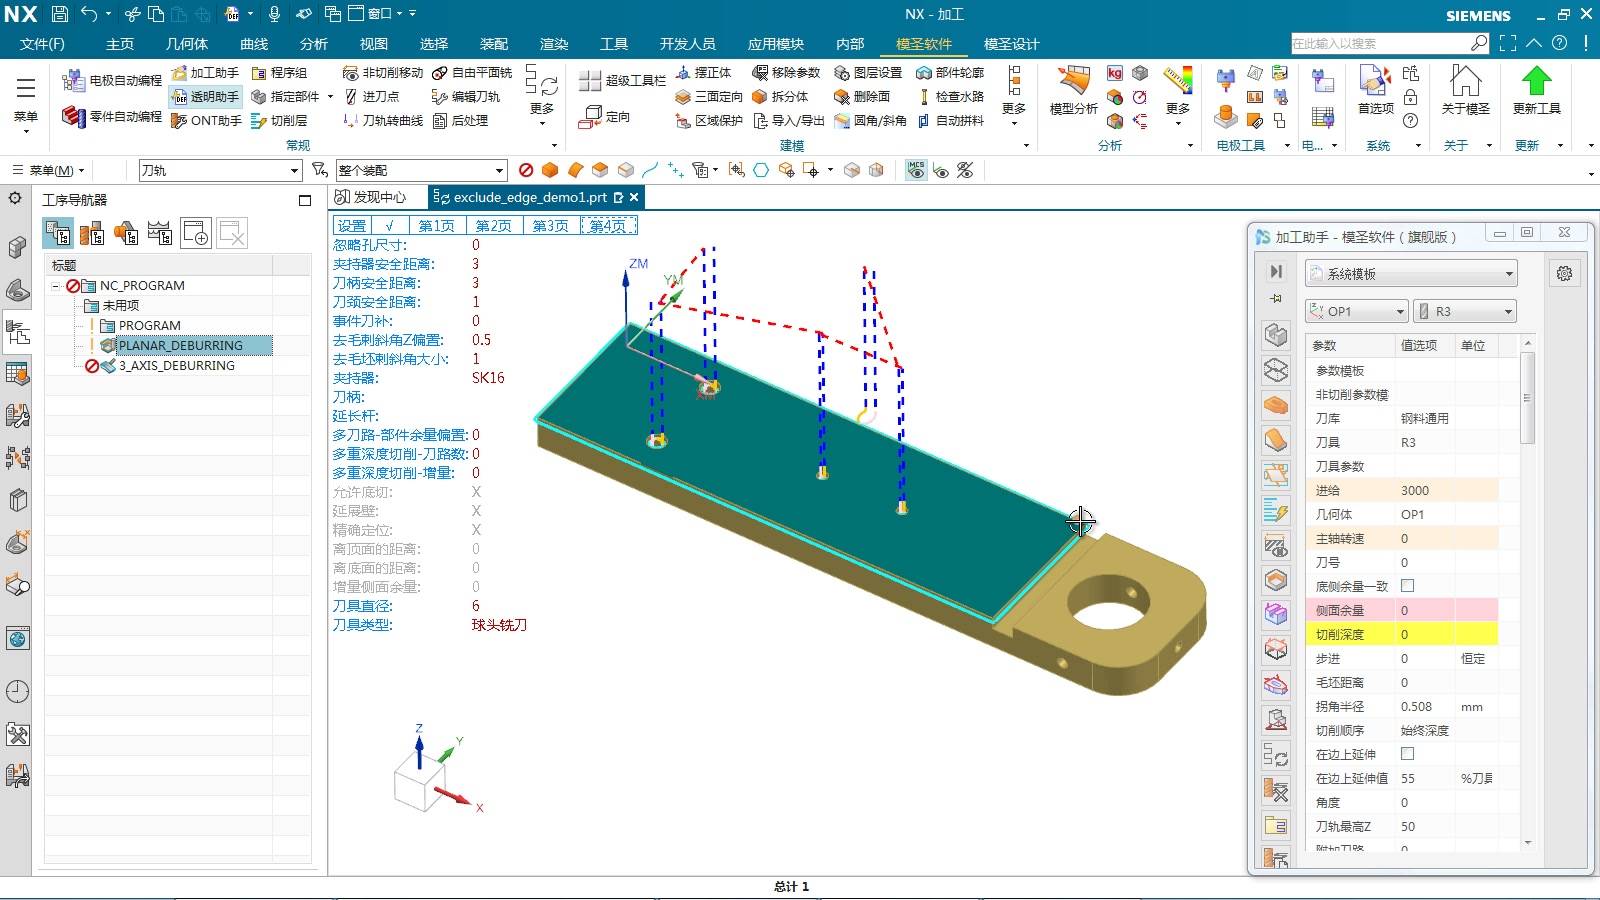Screen dimensions: 1600x900
Task: Click 设置 button in viewport
Action: (x=352, y=226)
